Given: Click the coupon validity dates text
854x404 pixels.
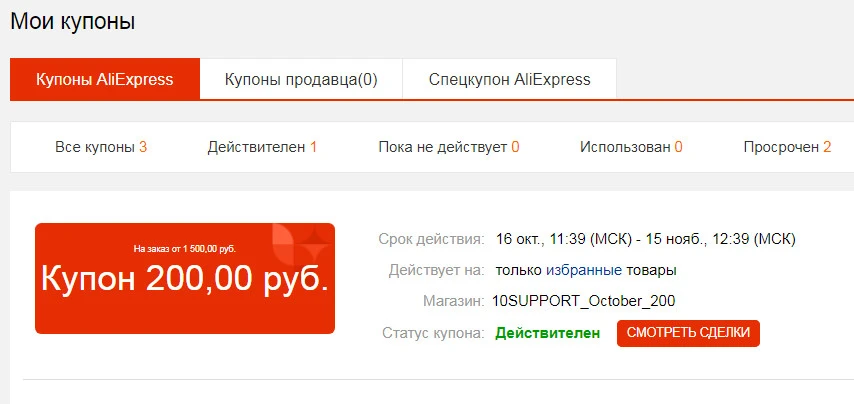Looking at the screenshot, I should click(x=646, y=238).
